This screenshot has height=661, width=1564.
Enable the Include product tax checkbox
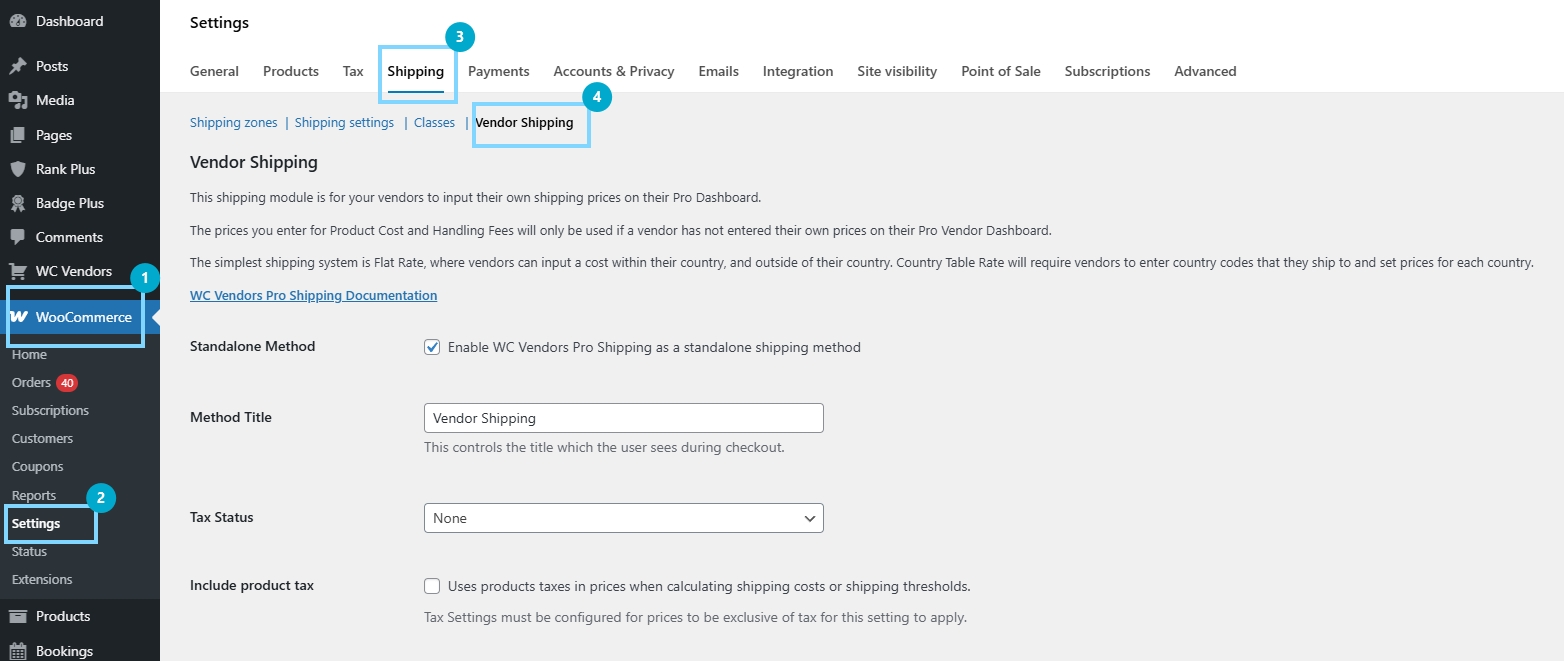[432, 586]
